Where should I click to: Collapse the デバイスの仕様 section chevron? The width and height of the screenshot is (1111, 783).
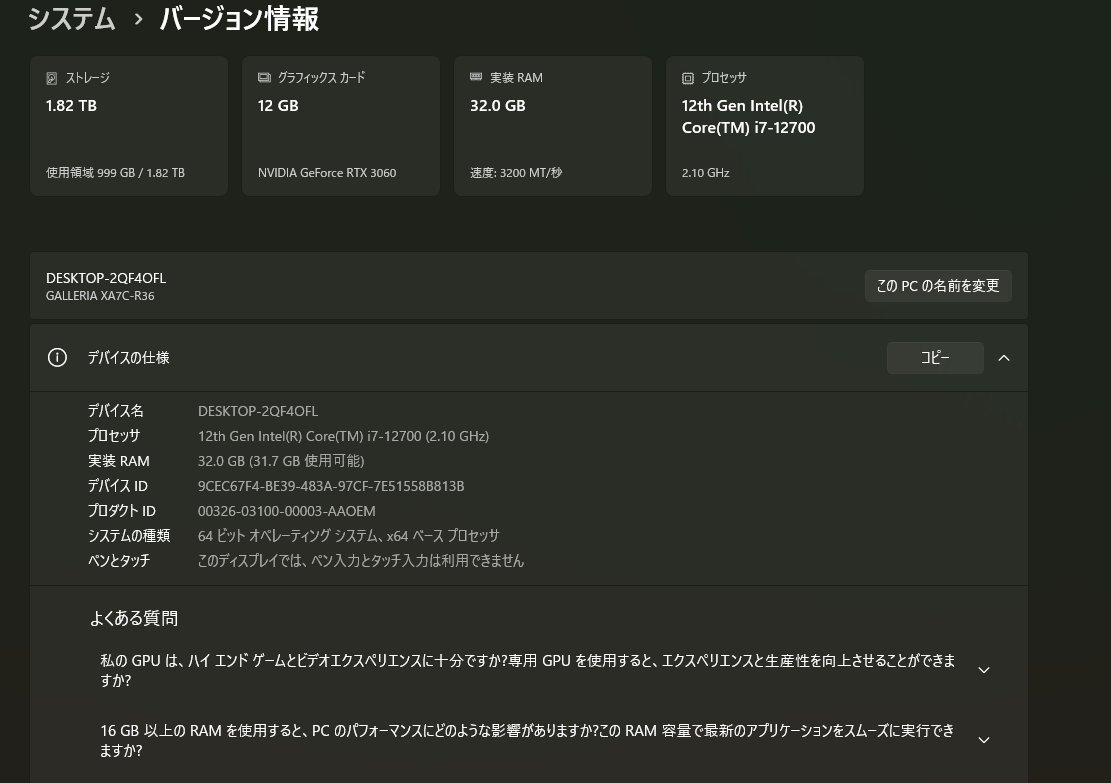click(1004, 357)
